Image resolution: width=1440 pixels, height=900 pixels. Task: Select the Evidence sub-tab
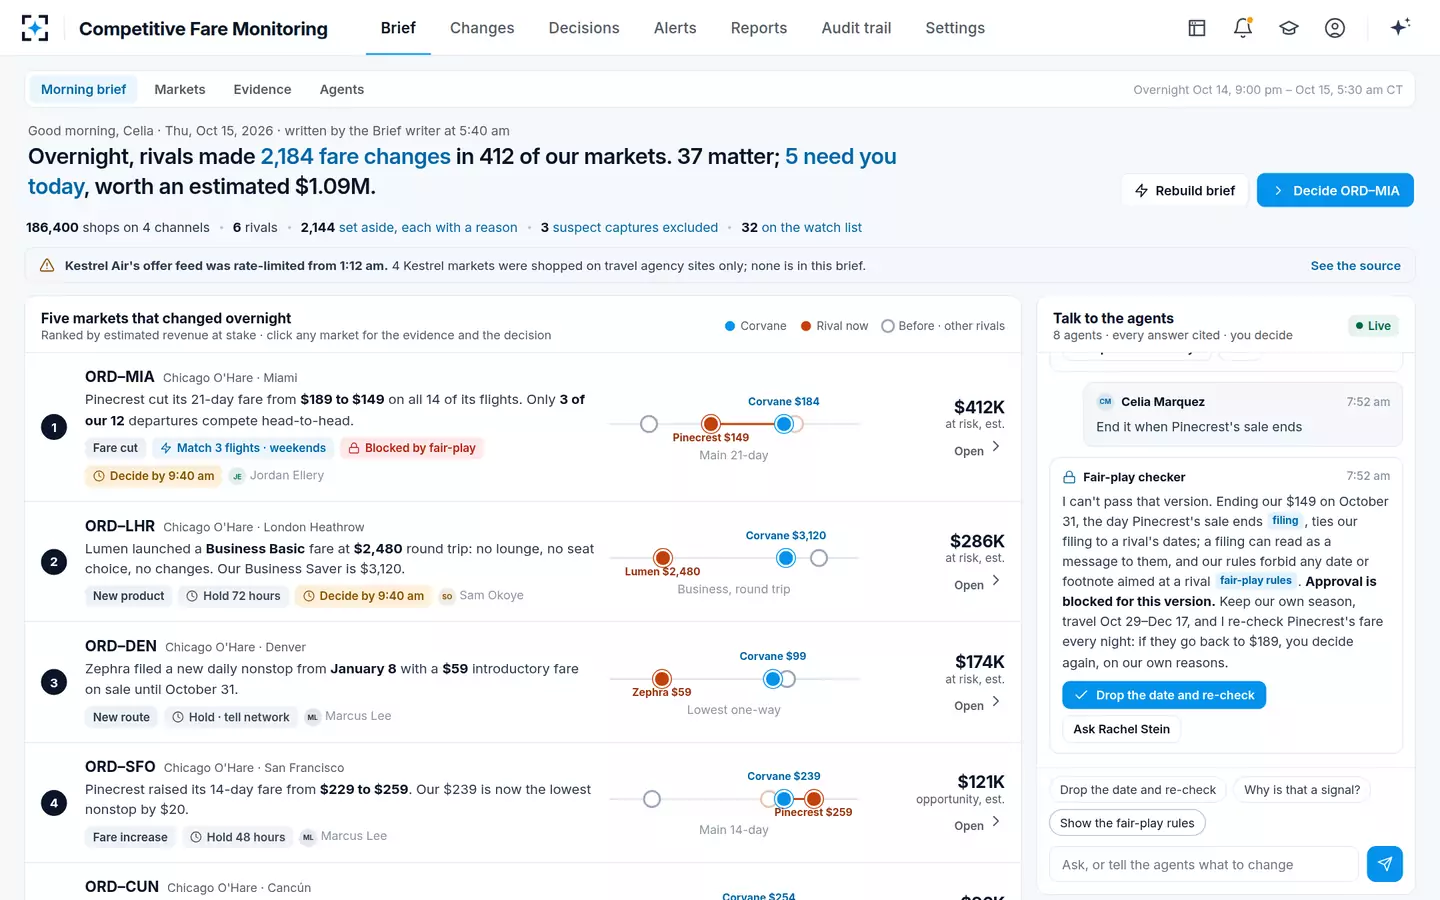click(262, 89)
